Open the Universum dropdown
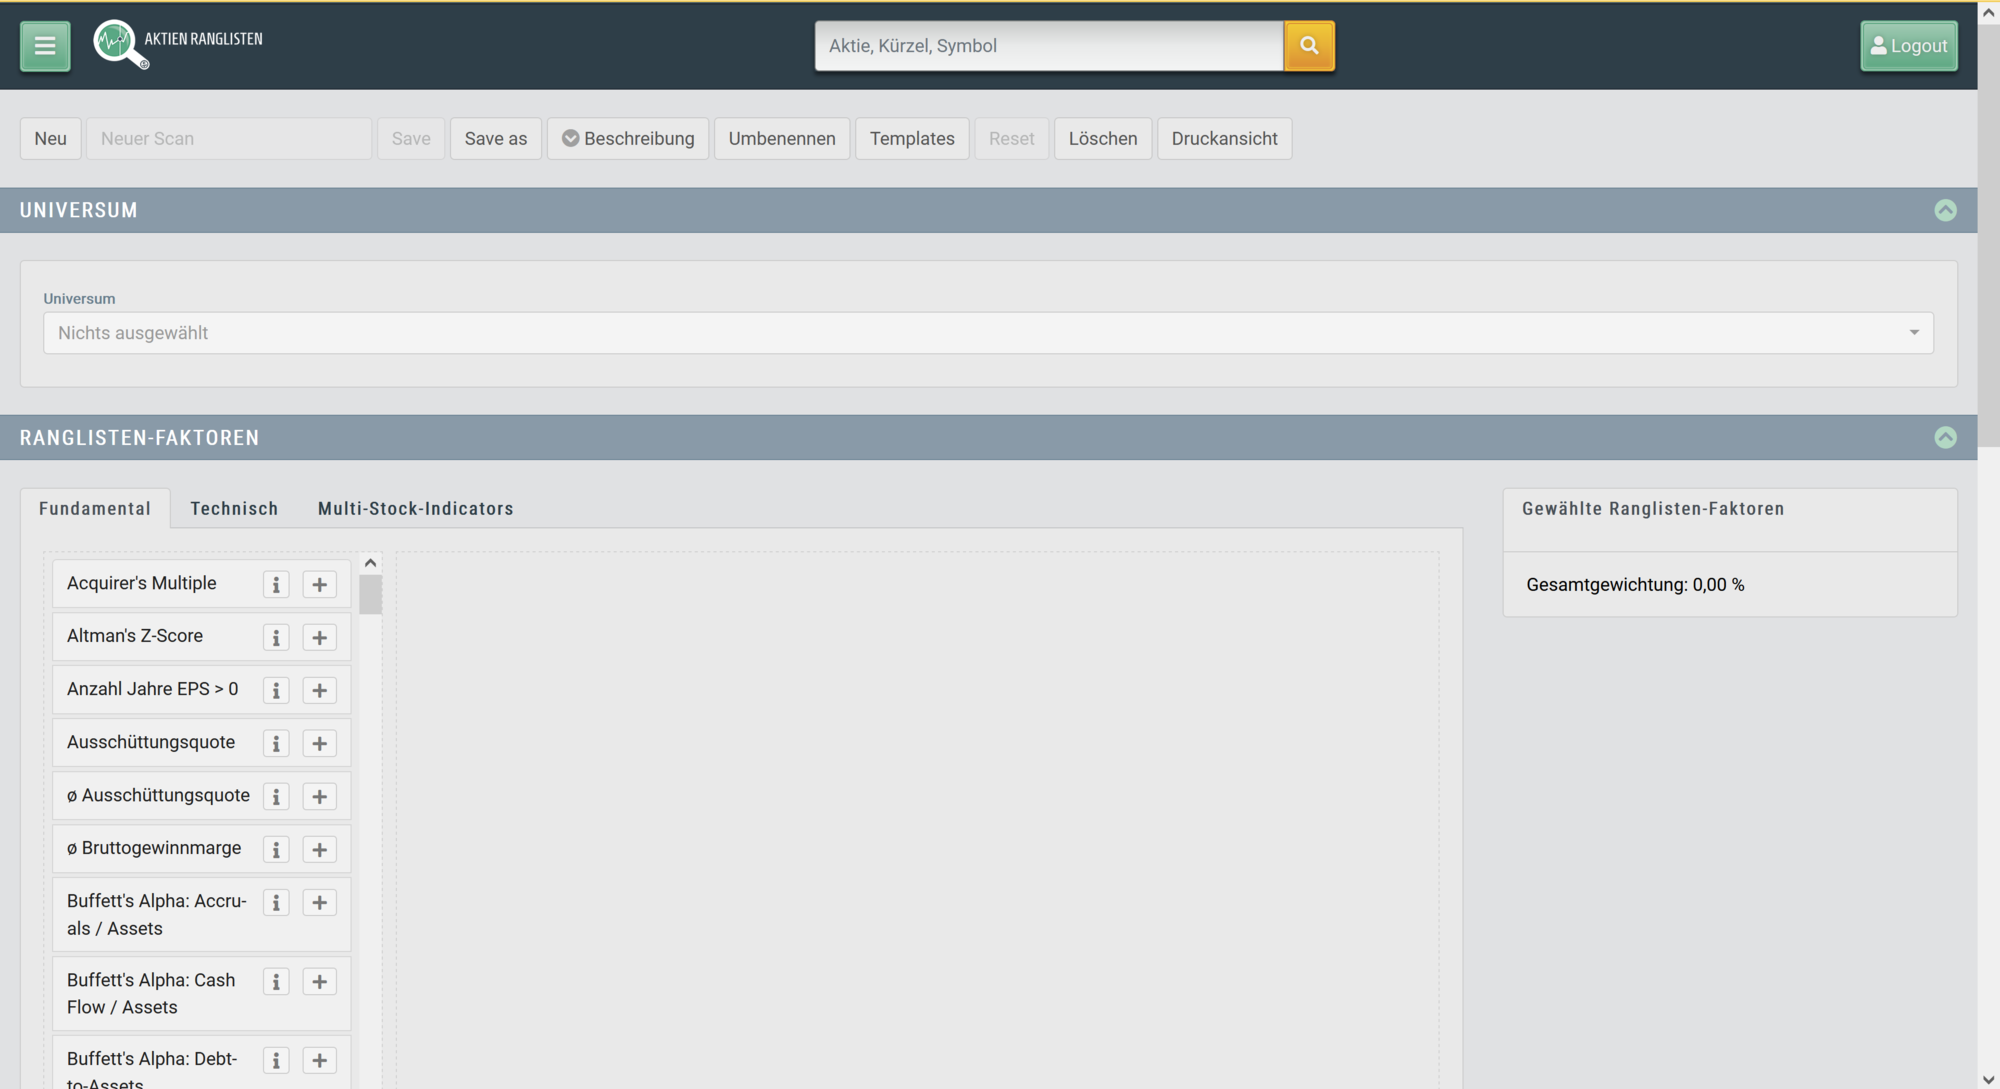The image size is (2000, 1089). [988, 333]
